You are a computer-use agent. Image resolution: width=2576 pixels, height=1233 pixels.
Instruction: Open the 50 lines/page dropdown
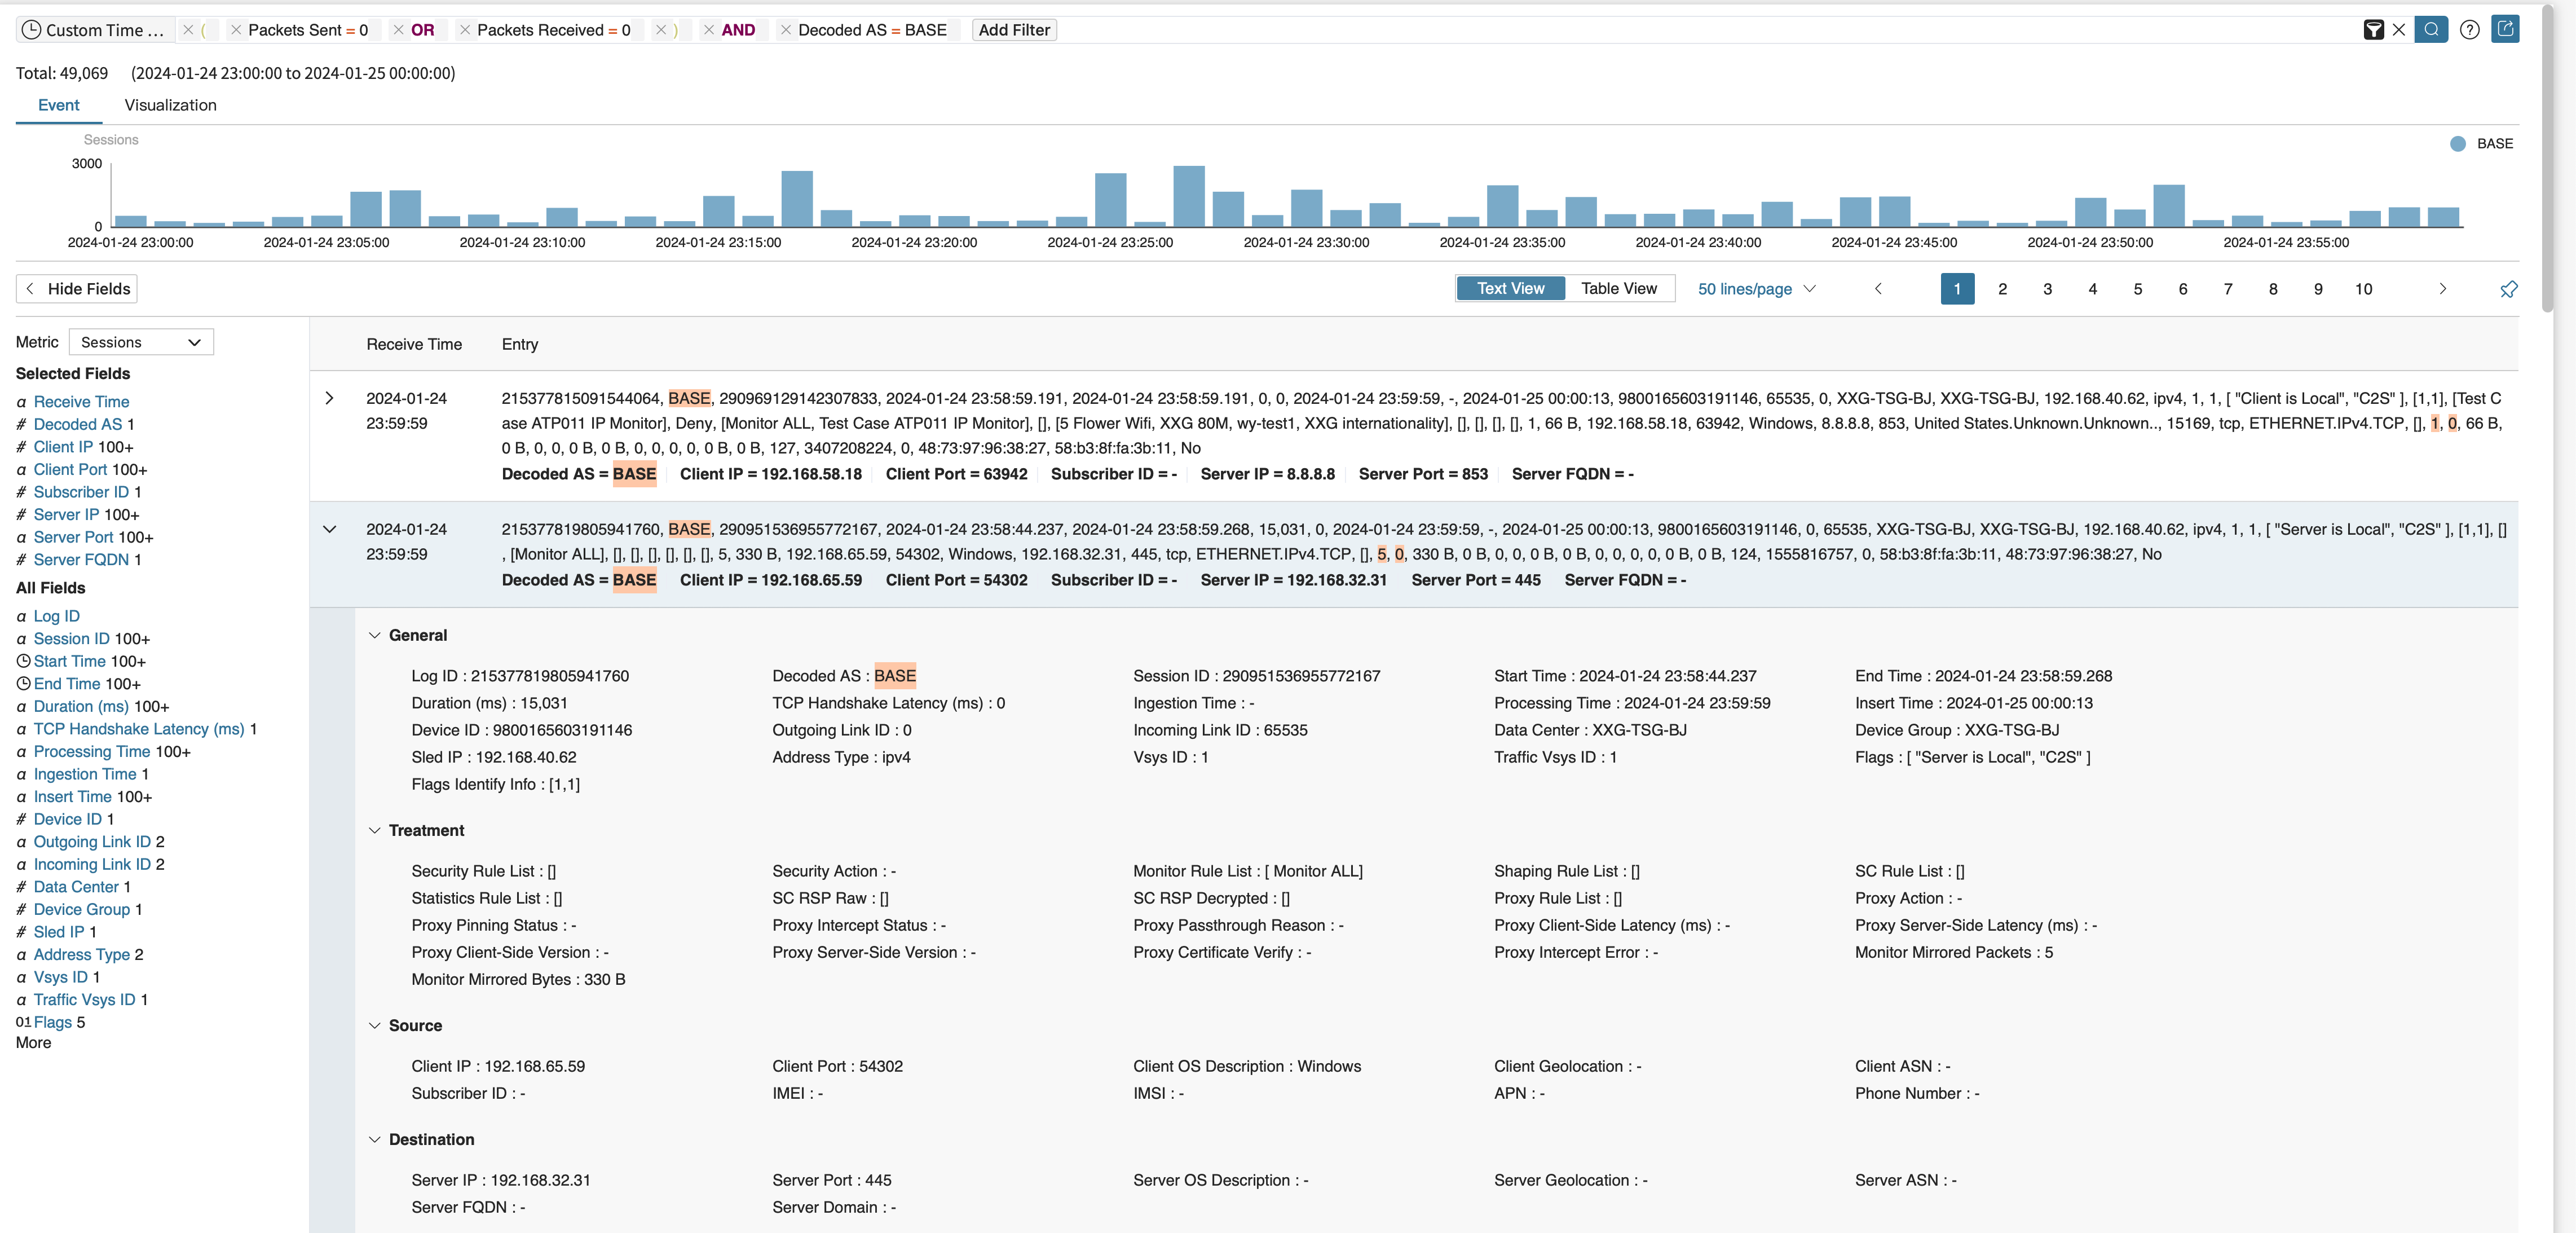(x=1756, y=289)
